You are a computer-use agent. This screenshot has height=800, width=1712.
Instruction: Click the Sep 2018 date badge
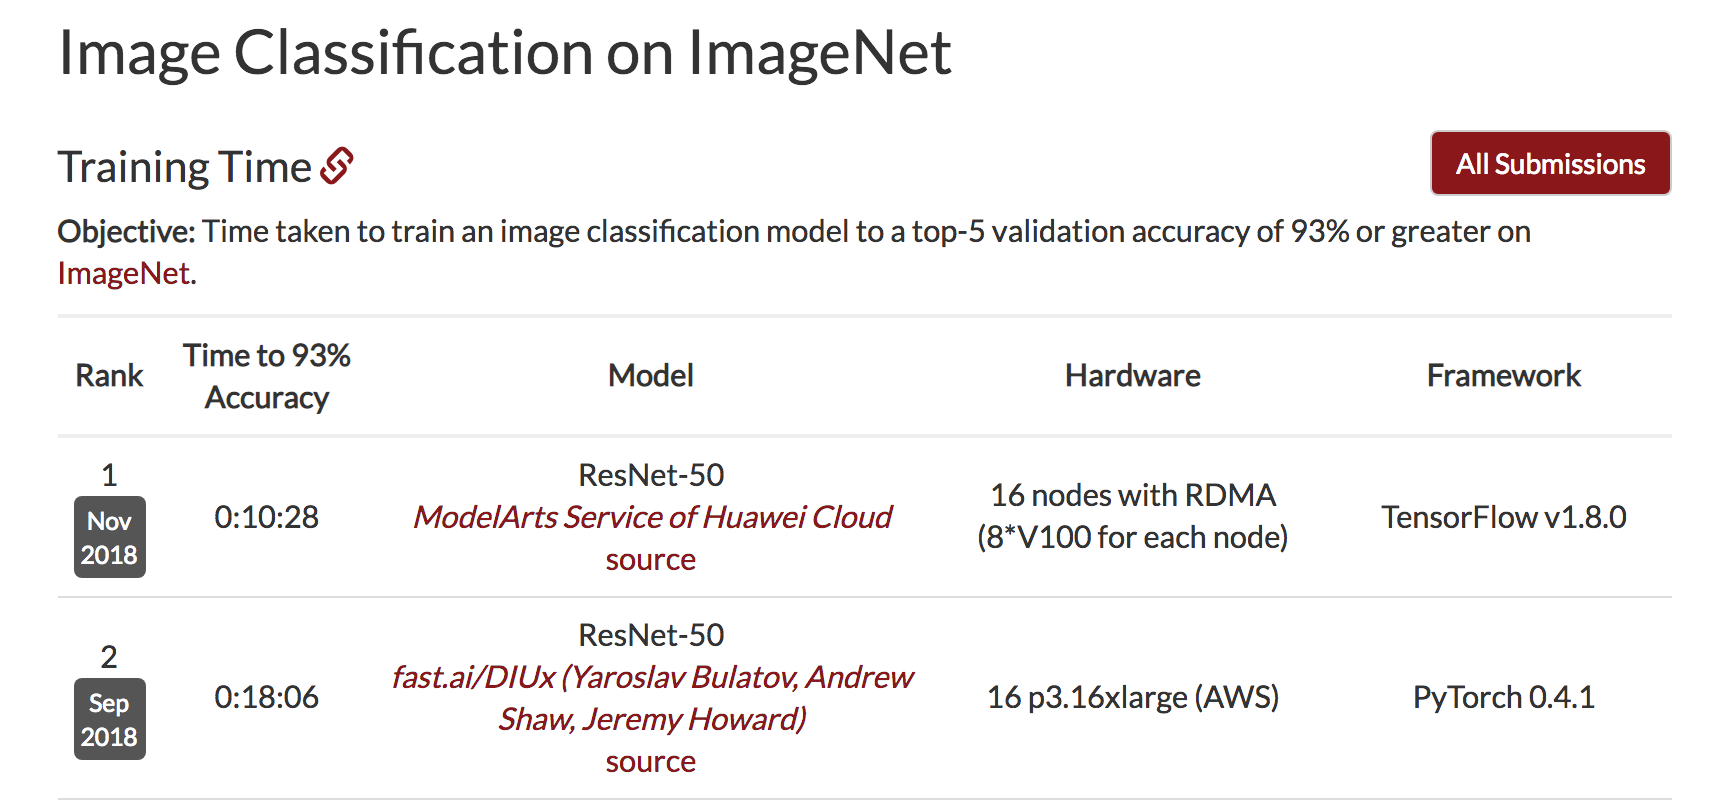click(110, 719)
